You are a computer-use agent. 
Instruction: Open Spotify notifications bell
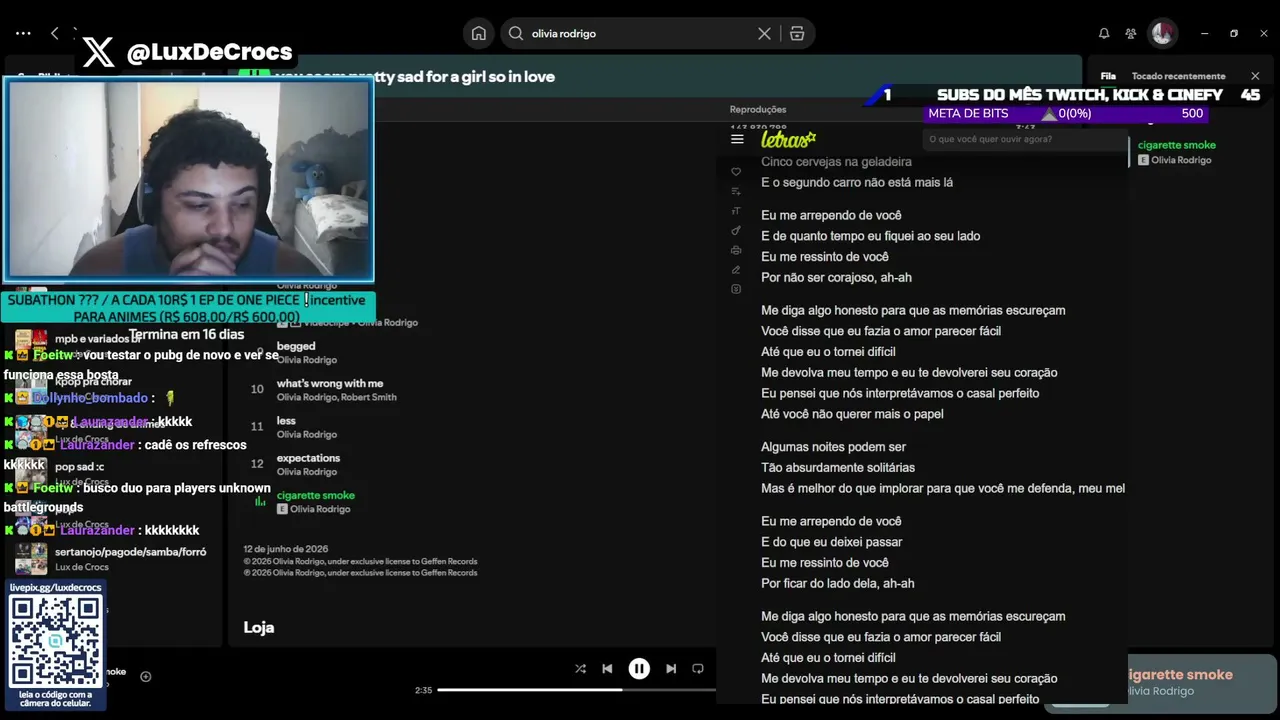(x=1104, y=33)
